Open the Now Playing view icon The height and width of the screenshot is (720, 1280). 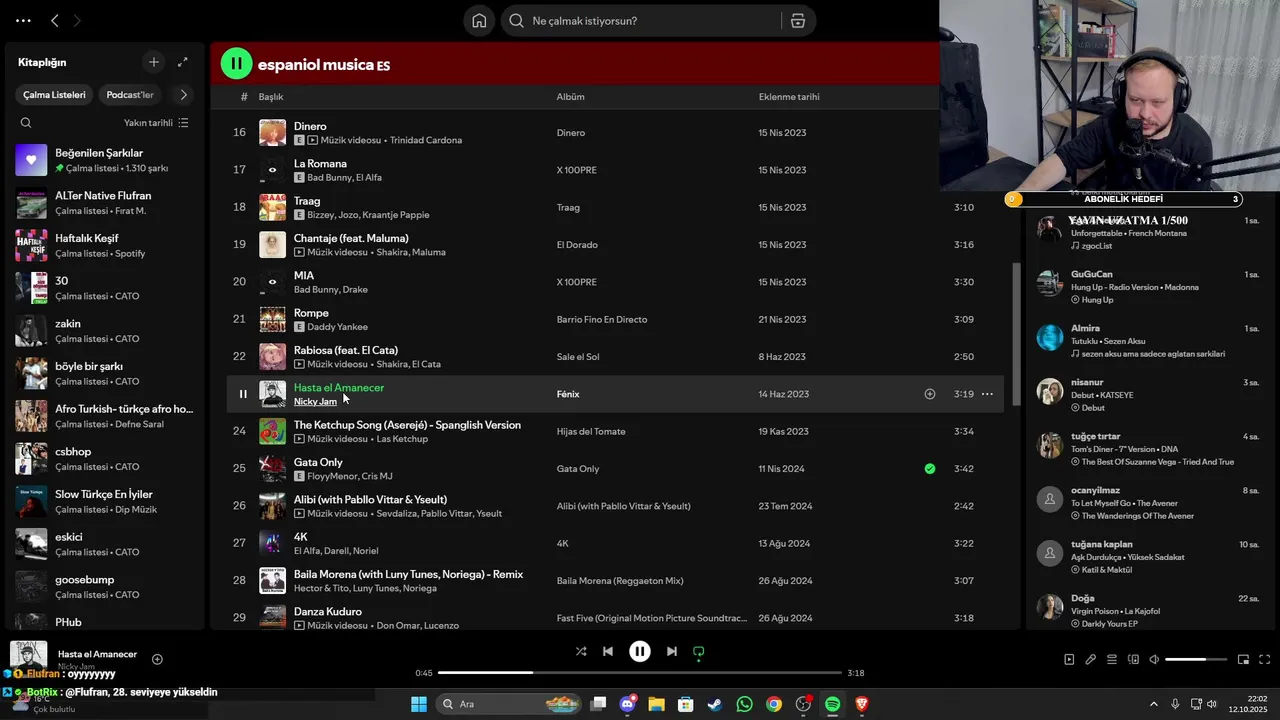[x=1069, y=659]
